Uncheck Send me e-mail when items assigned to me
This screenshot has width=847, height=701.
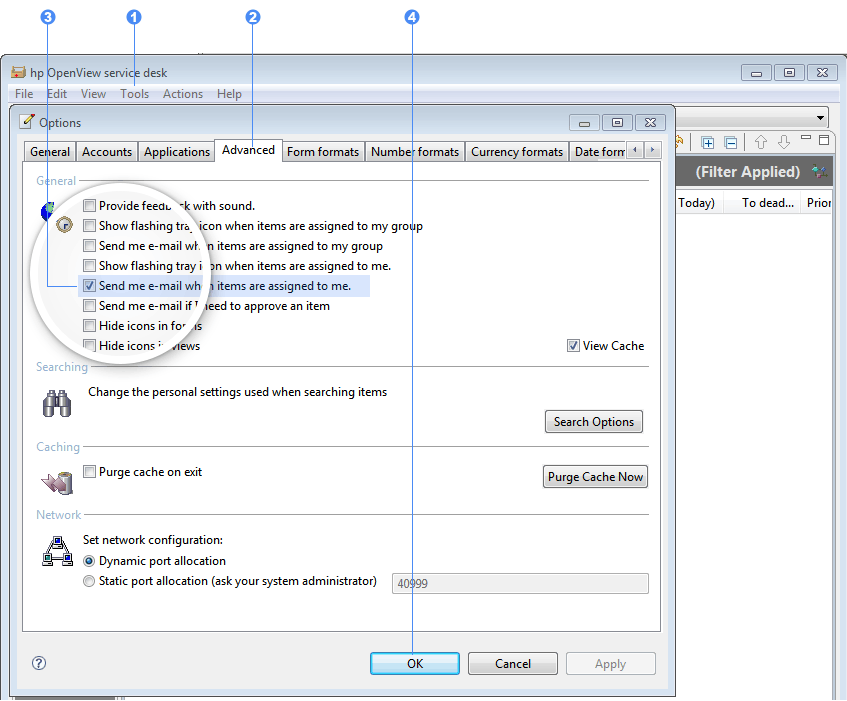coord(90,286)
